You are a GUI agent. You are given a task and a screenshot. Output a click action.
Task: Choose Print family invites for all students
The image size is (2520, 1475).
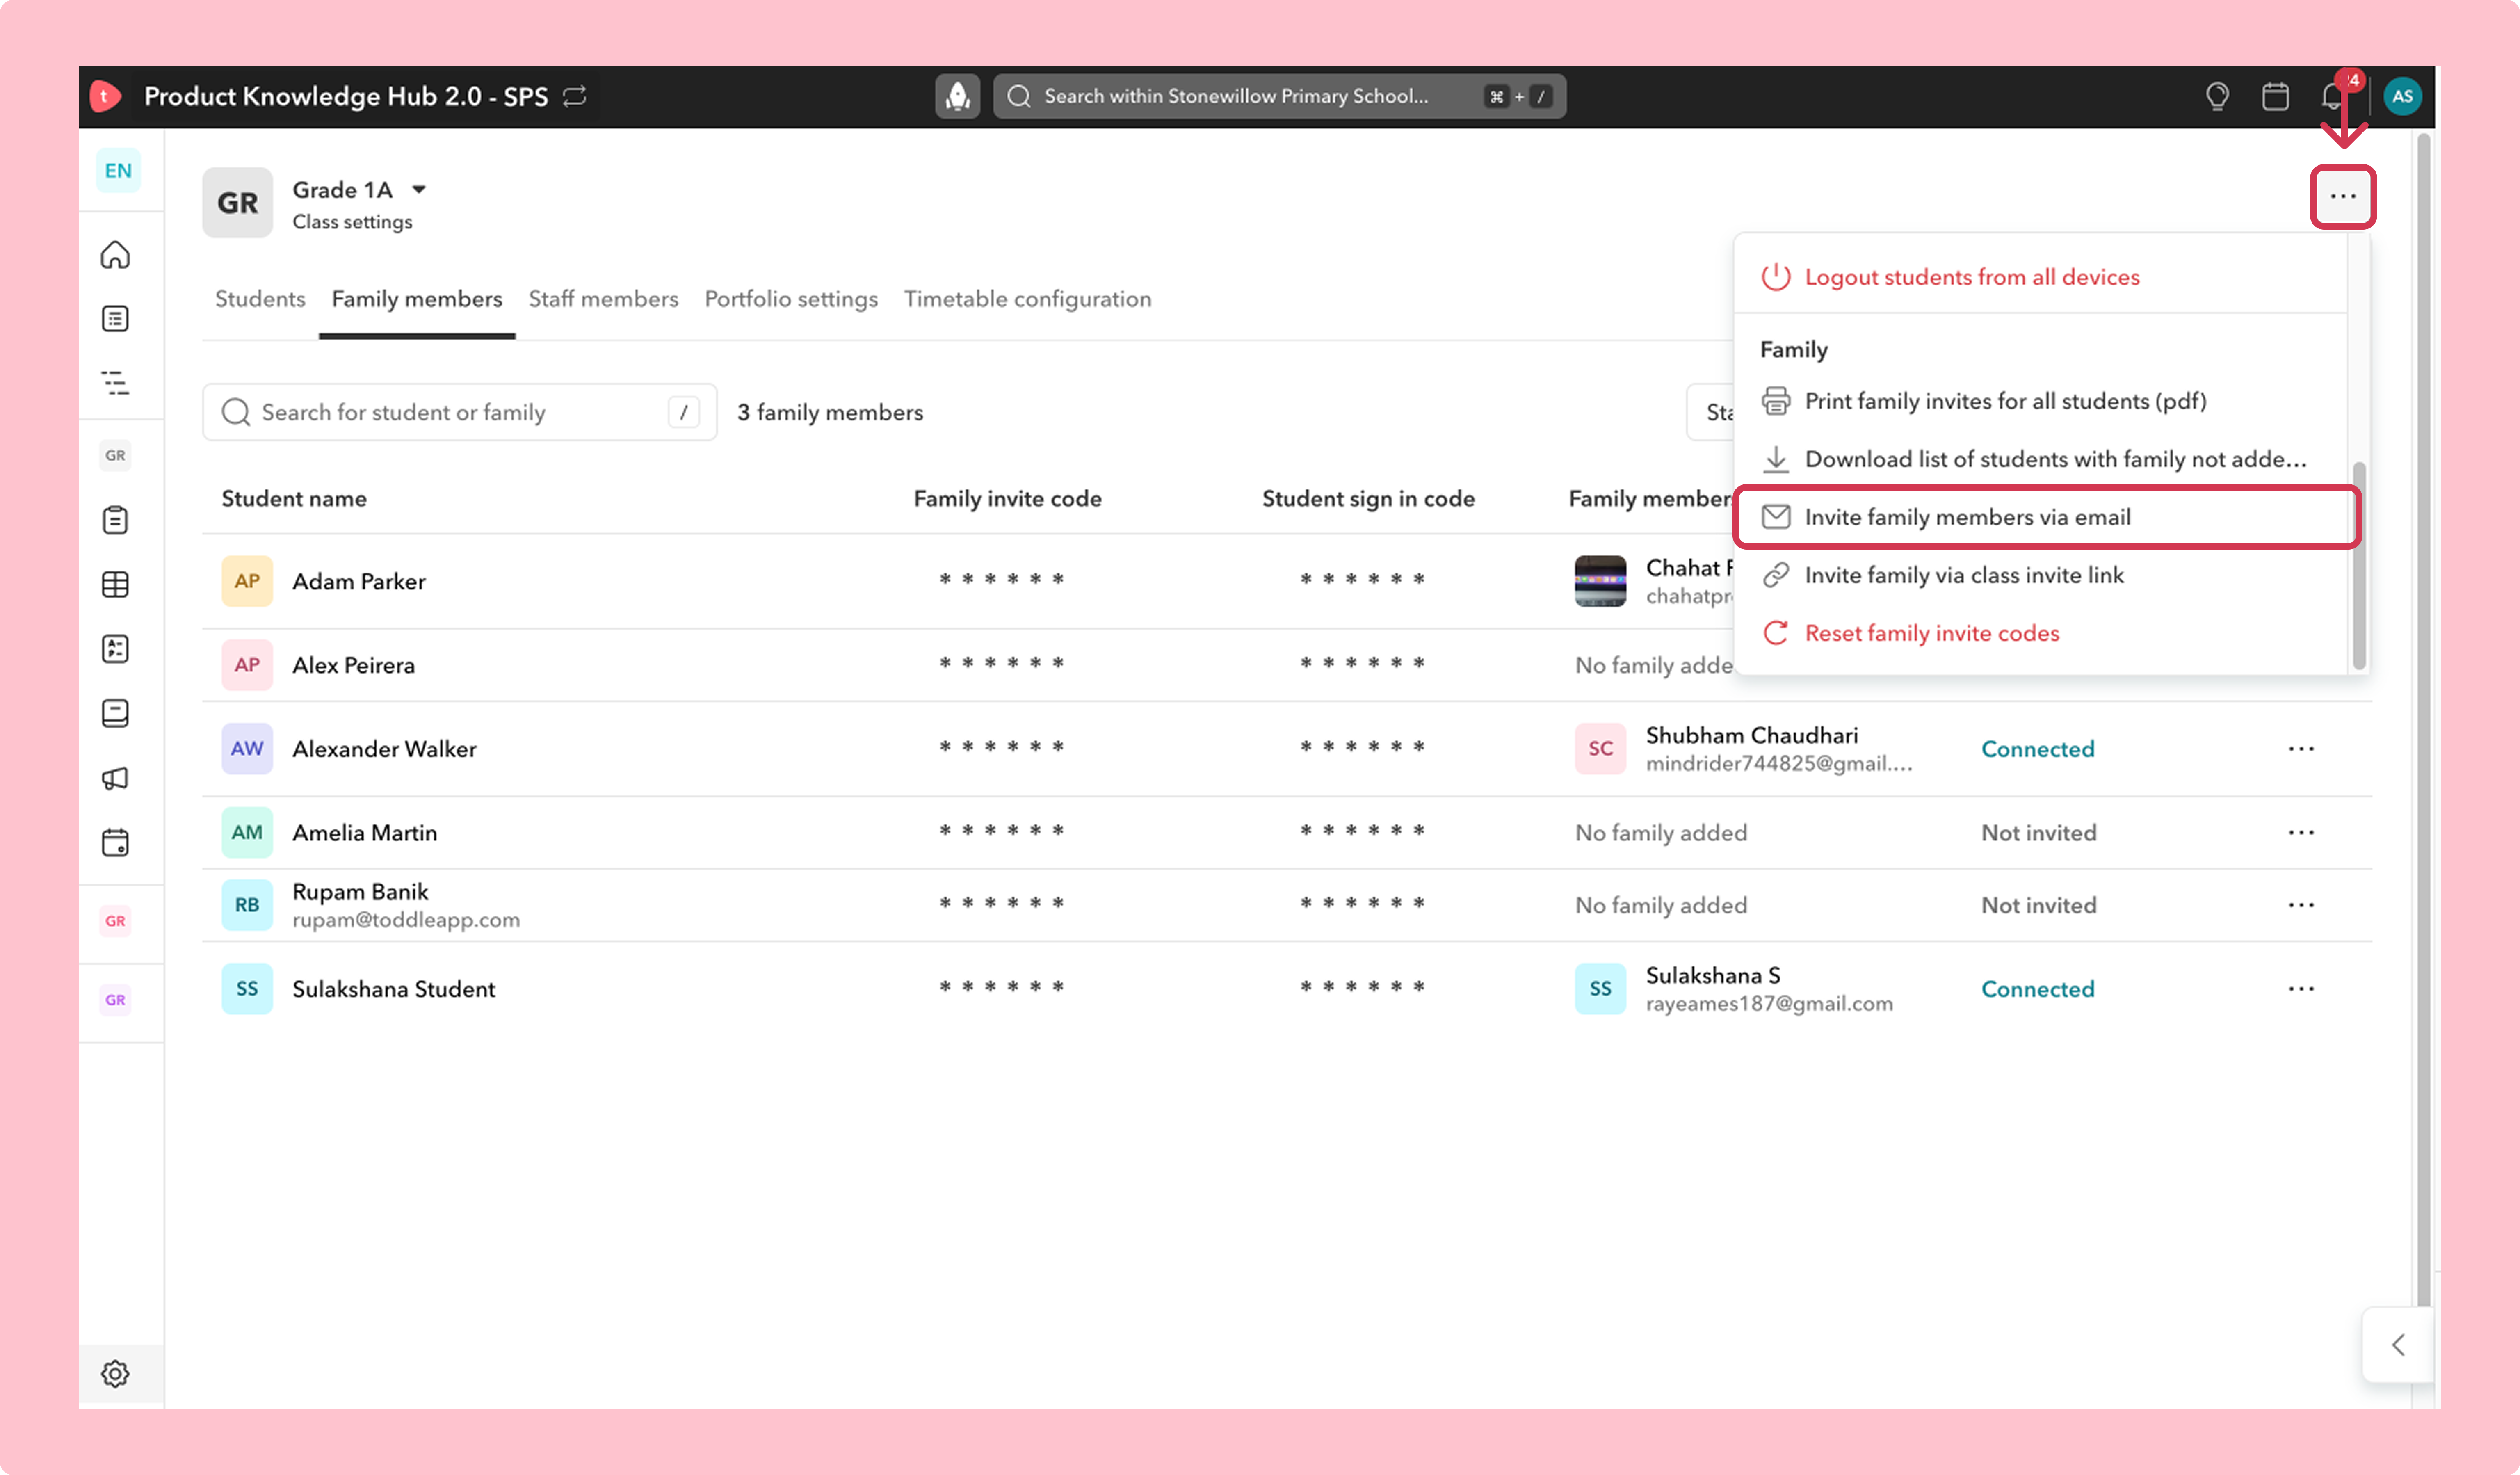[2040, 401]
